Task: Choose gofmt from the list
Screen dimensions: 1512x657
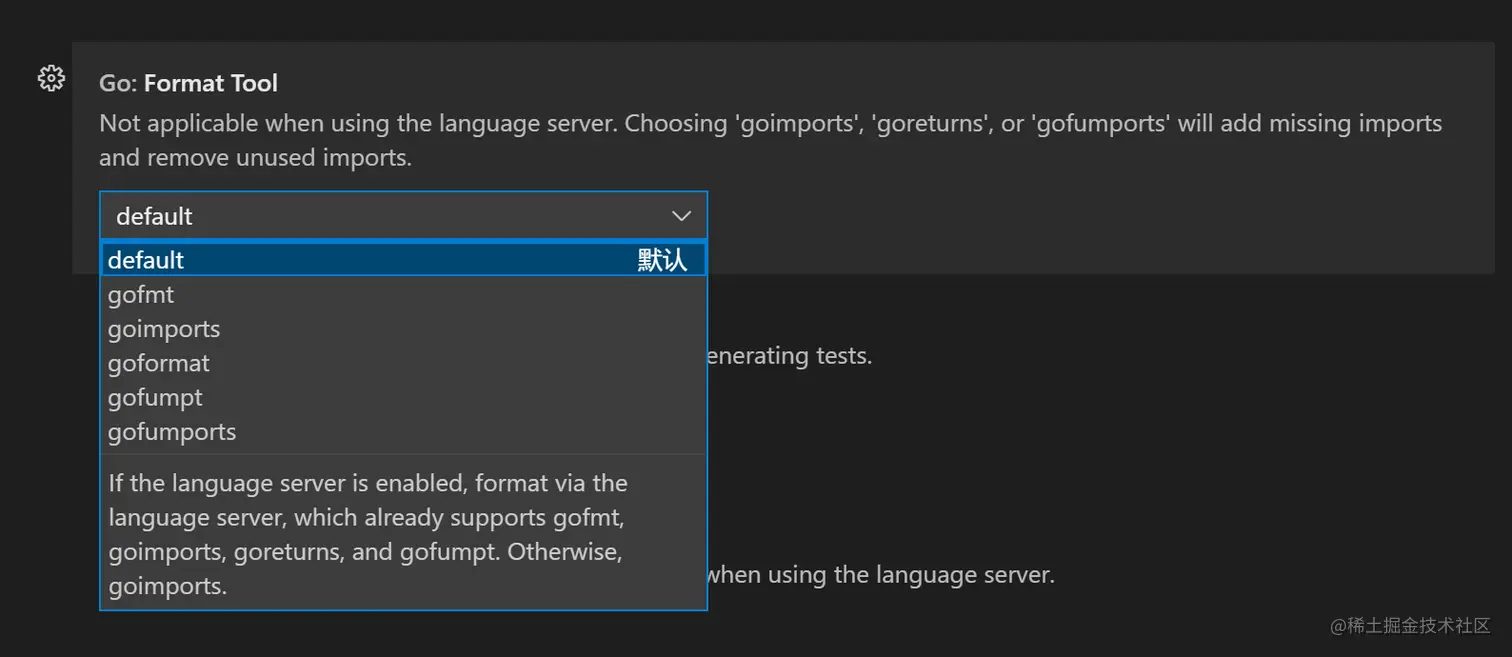Action: point(141,295)
